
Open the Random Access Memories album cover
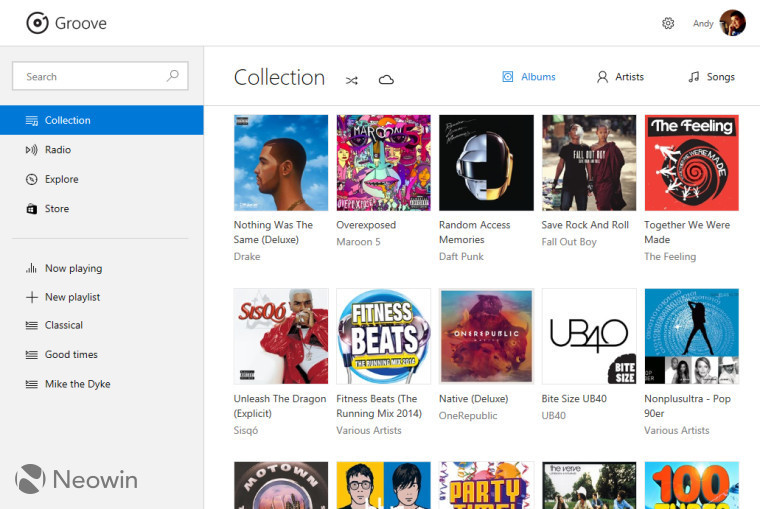click(486, 162)
